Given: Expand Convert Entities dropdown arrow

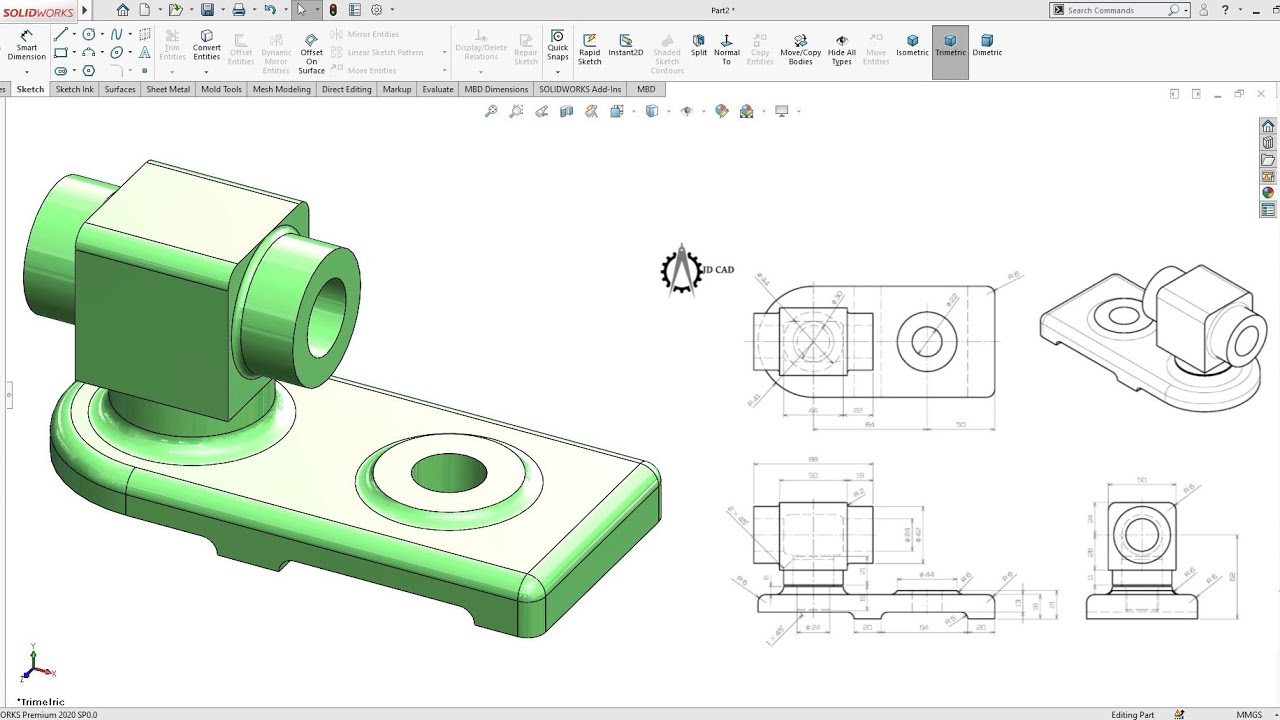Looking at the screenshot, I should (207, 72).
